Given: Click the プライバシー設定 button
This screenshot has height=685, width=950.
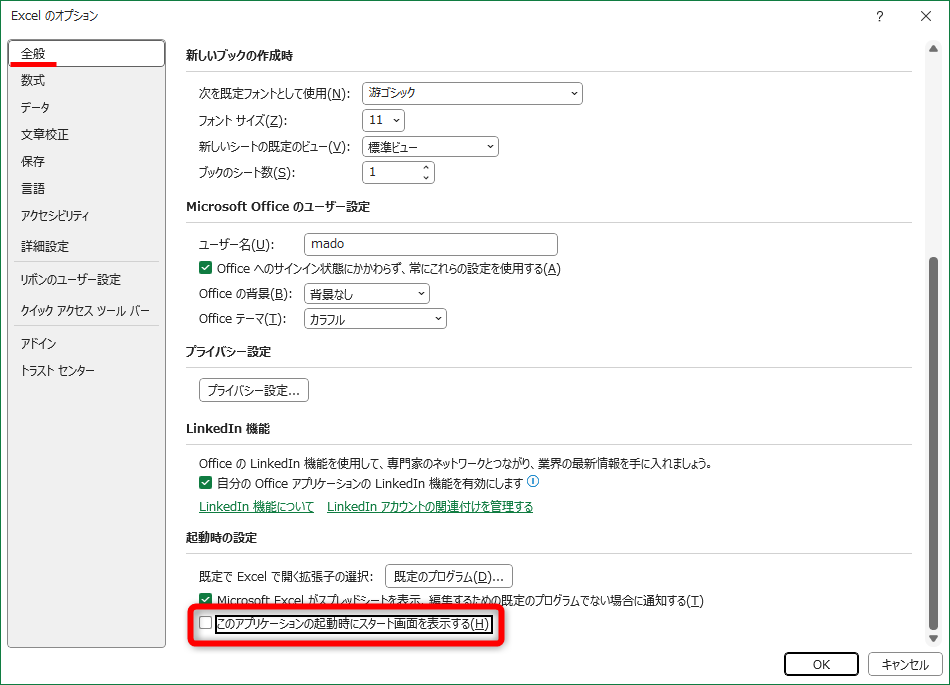Looking at the screenshot, I should pos(253,390).
